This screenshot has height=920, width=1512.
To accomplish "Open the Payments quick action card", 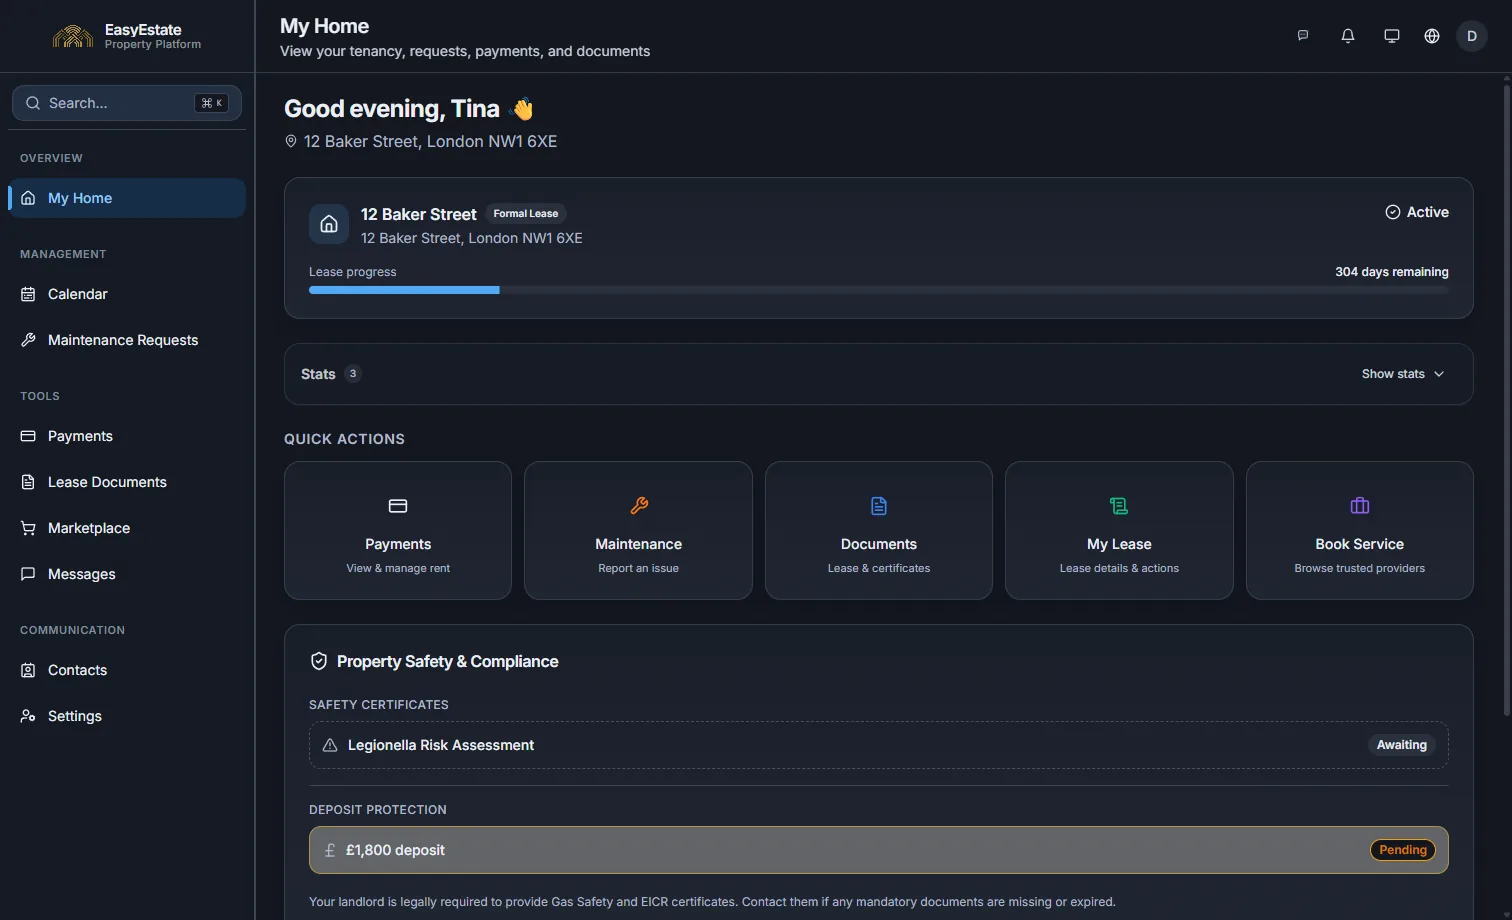I will tap(398, 530).
